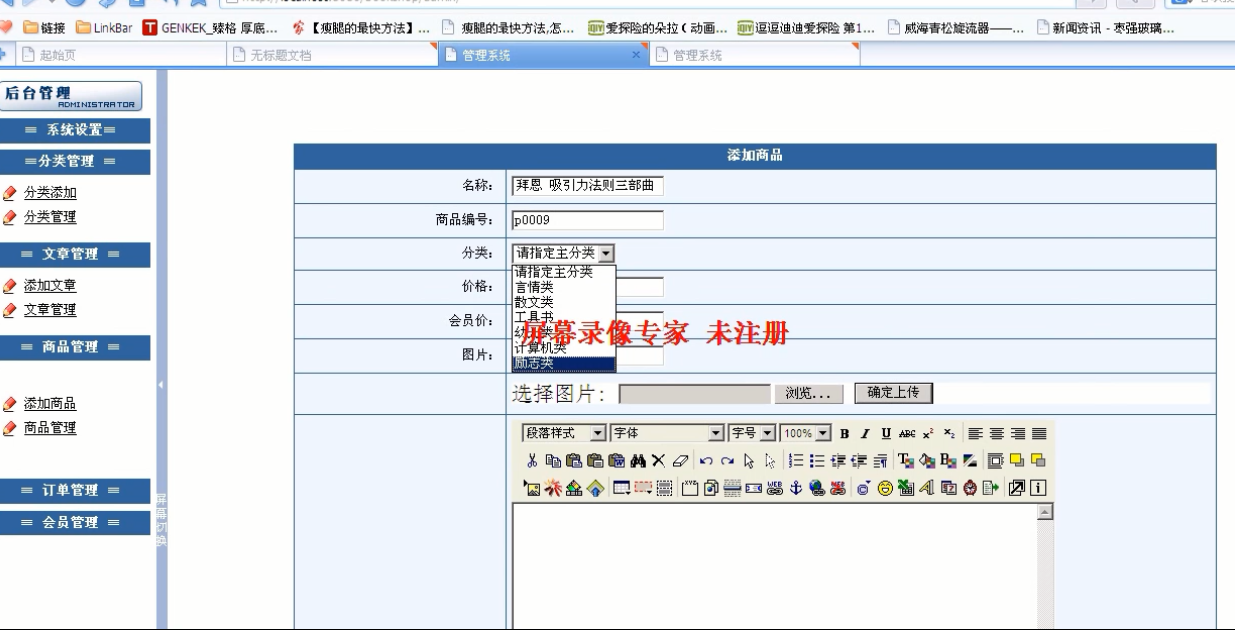Apply superscript formatting
The image size is (1235, 630).
point(928,433)
